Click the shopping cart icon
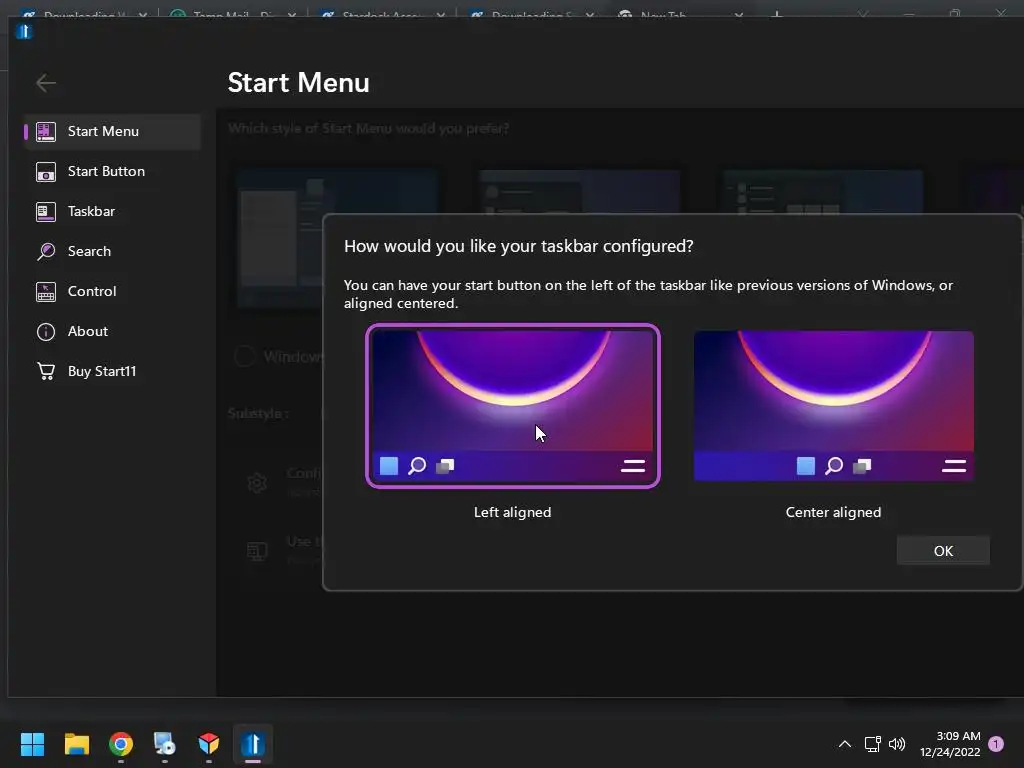The height and width of the screenshot is (768, 1024). [46, 371]
